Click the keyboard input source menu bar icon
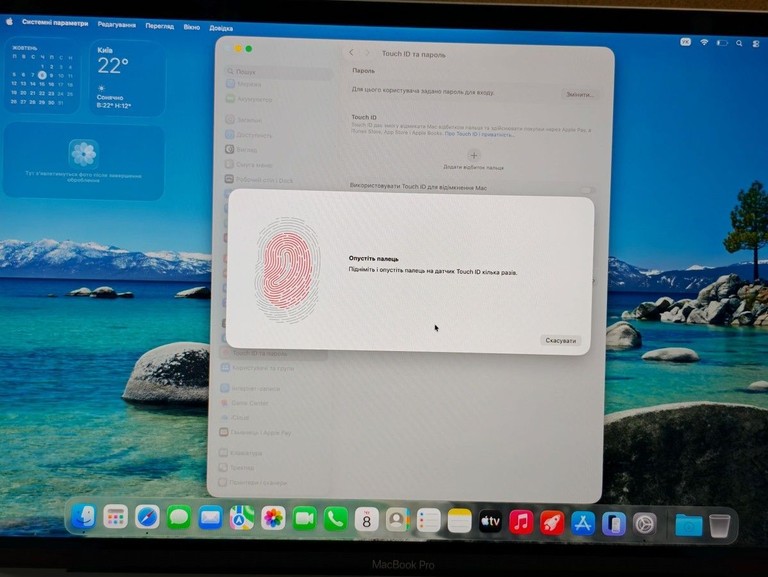This screenshot has width=768, height=577. 686,42
